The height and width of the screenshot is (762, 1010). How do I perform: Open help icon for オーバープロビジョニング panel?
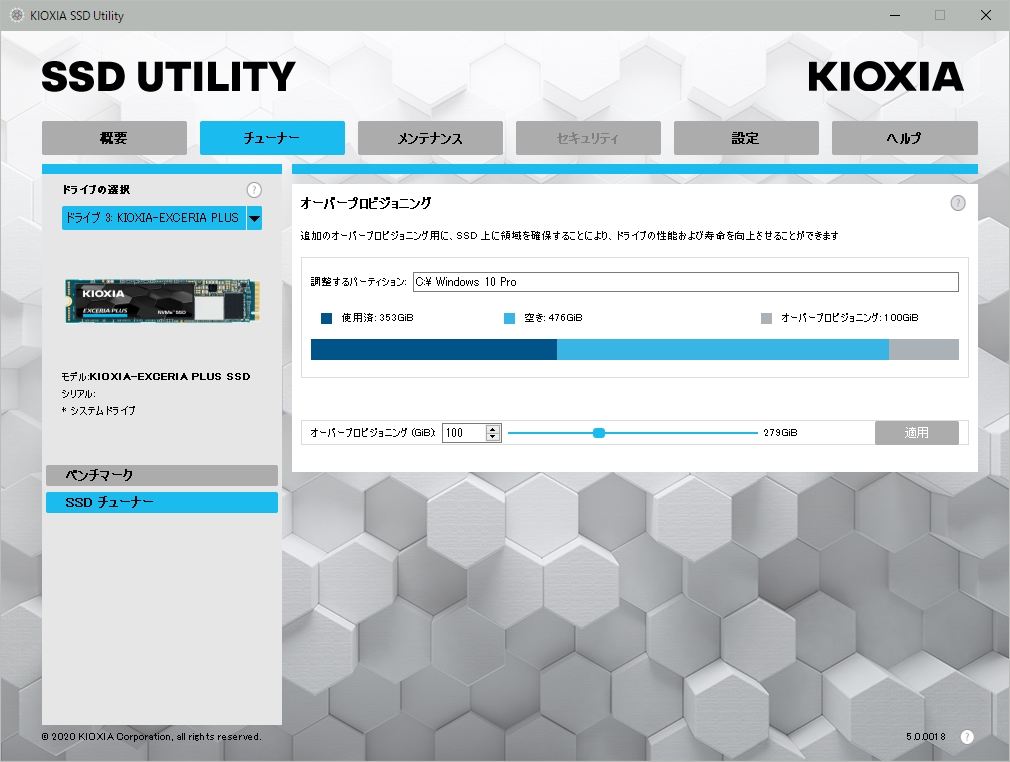tap(958, 204)
